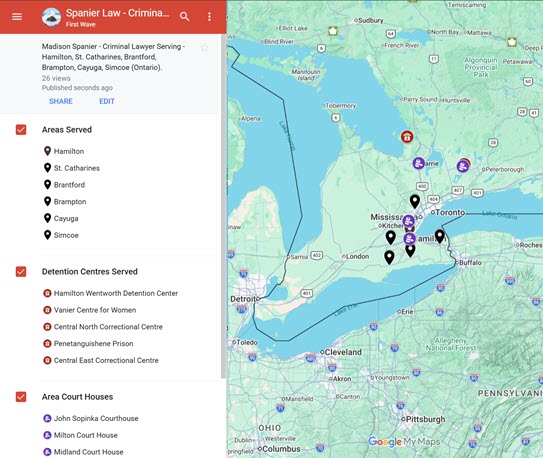Select St. Catharines in the list

tap(72, 168)
